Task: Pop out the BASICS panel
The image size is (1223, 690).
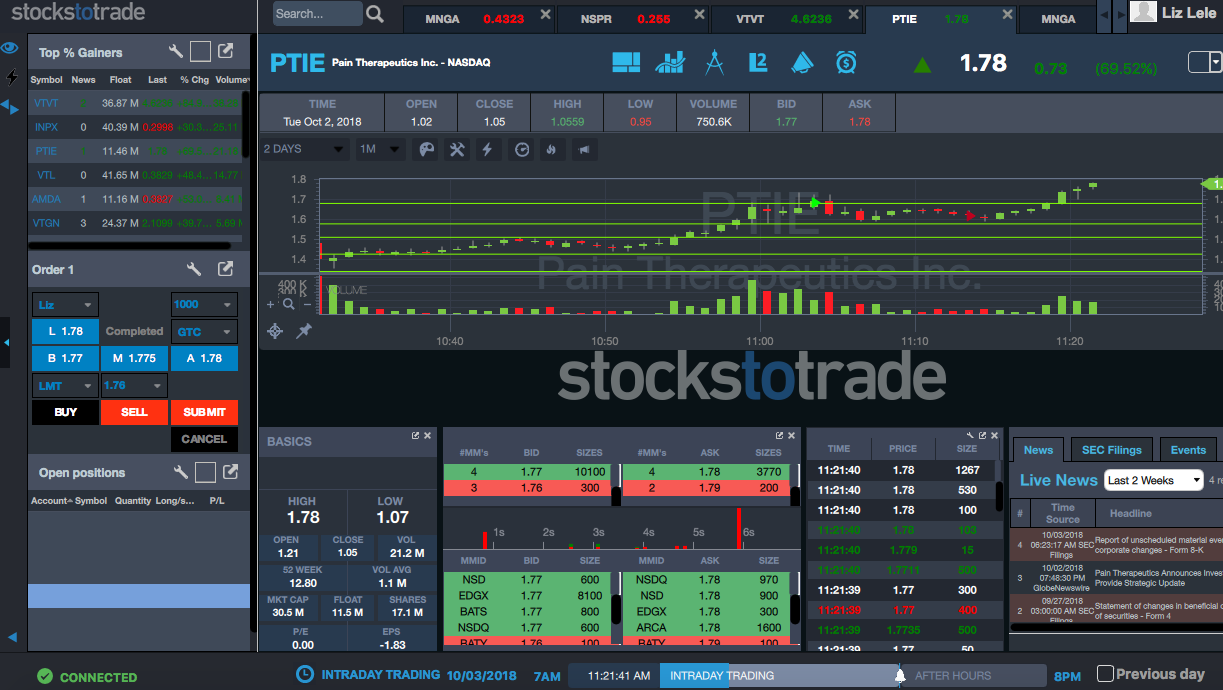Action: click(415, 436)
